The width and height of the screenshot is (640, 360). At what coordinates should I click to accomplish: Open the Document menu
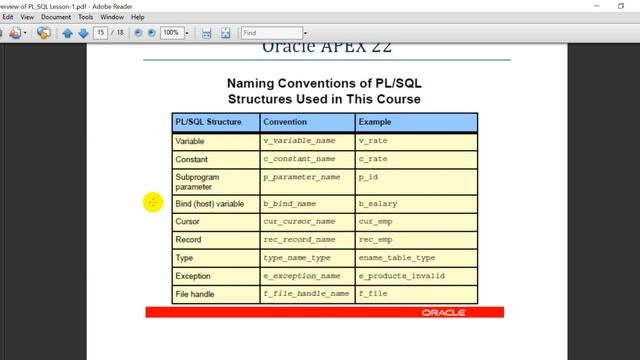(56, 17)
